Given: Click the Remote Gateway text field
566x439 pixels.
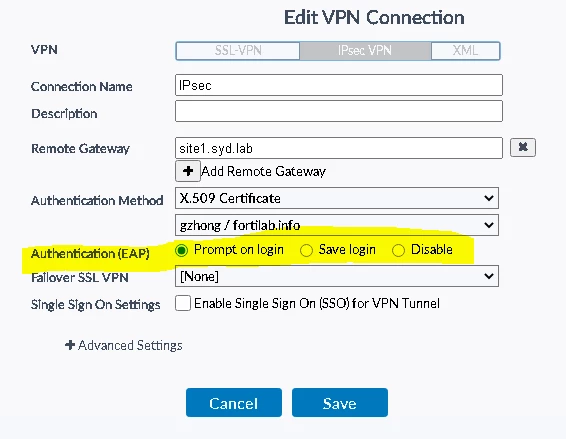Looking at the screenshot, I should pos(339,148).
